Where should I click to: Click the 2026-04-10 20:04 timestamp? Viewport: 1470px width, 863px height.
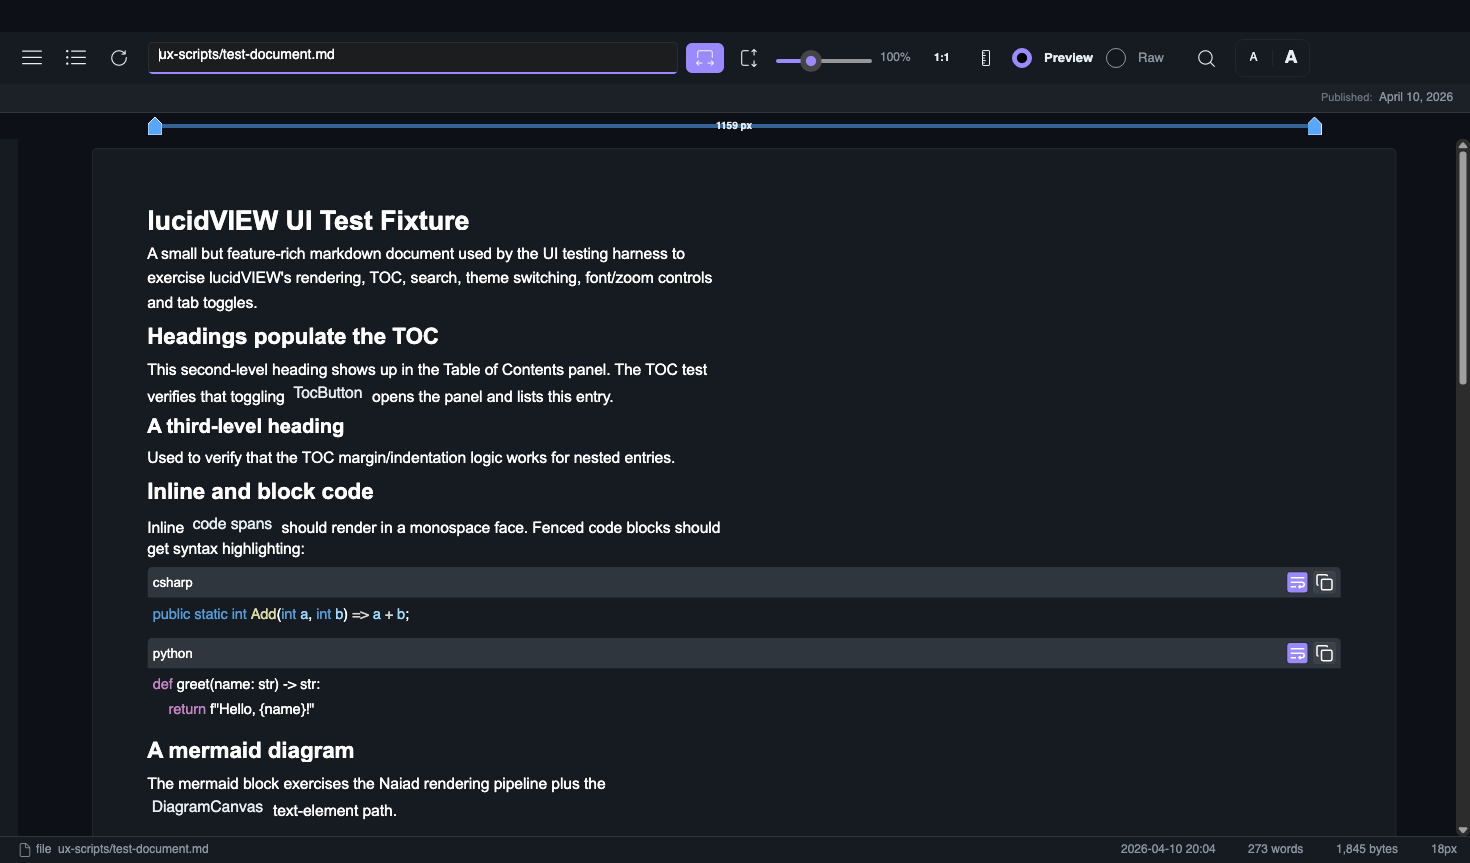[1168, 849]
